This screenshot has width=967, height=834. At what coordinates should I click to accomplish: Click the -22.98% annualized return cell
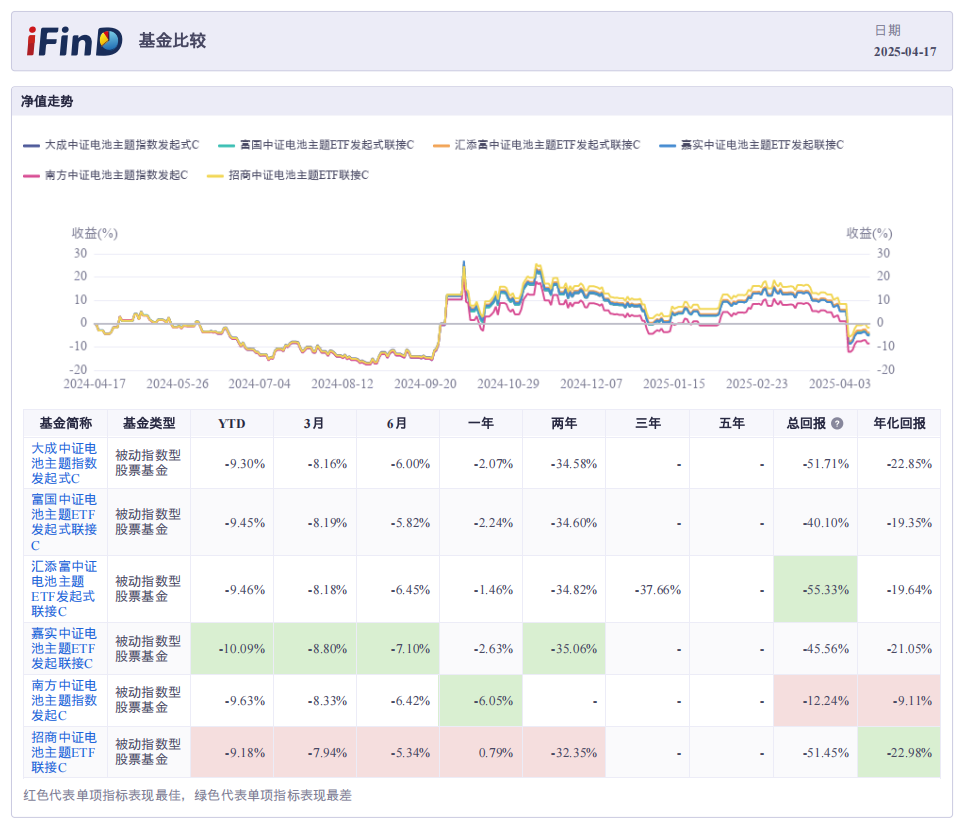coord(899,753)
